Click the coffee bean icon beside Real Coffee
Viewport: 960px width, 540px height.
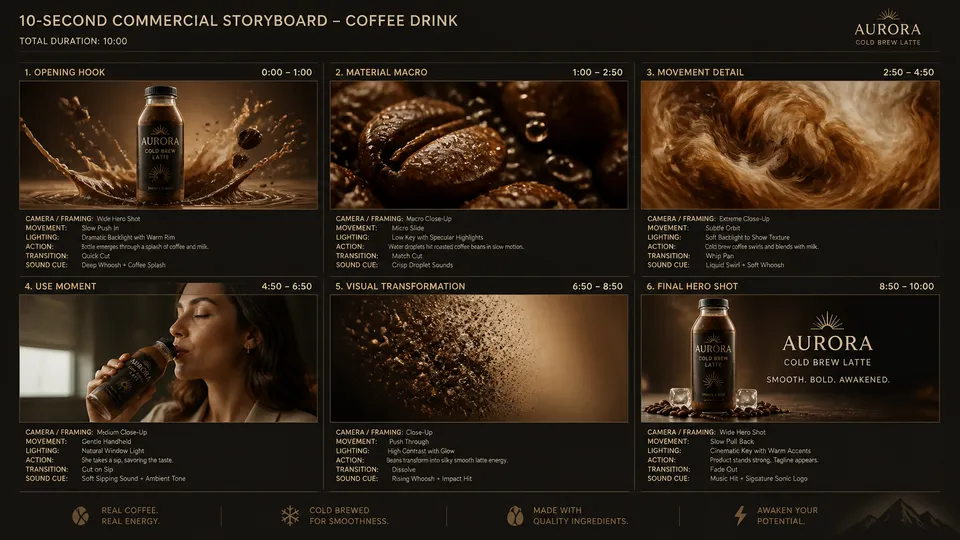point(81,516)
